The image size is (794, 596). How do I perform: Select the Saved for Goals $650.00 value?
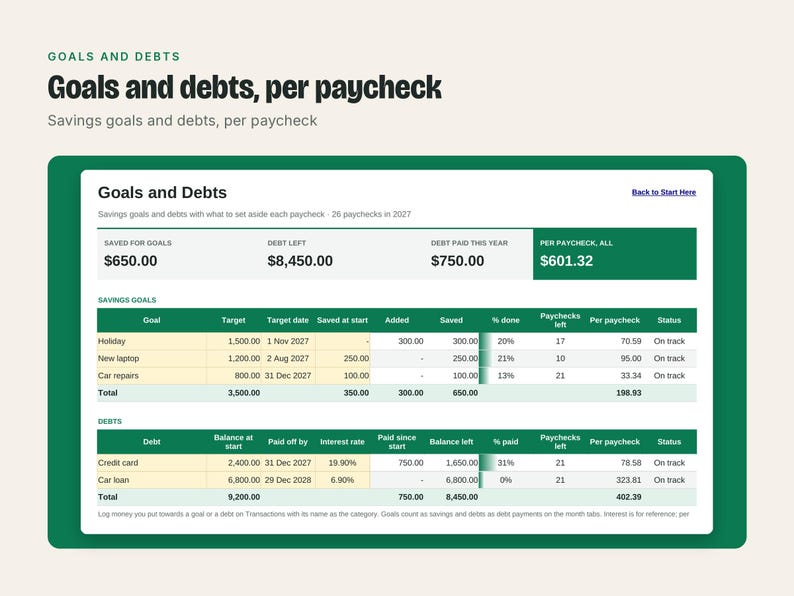(x=131, y=261)
